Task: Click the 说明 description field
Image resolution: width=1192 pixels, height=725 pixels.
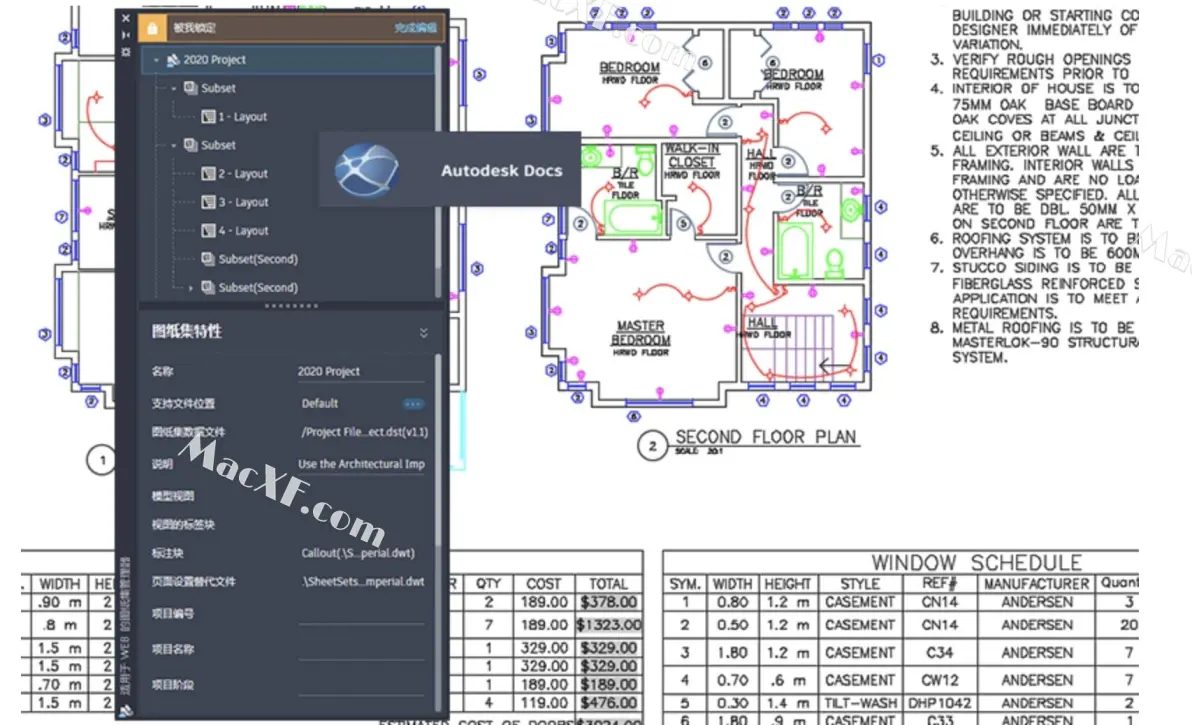Action: (x=360, y=464)
